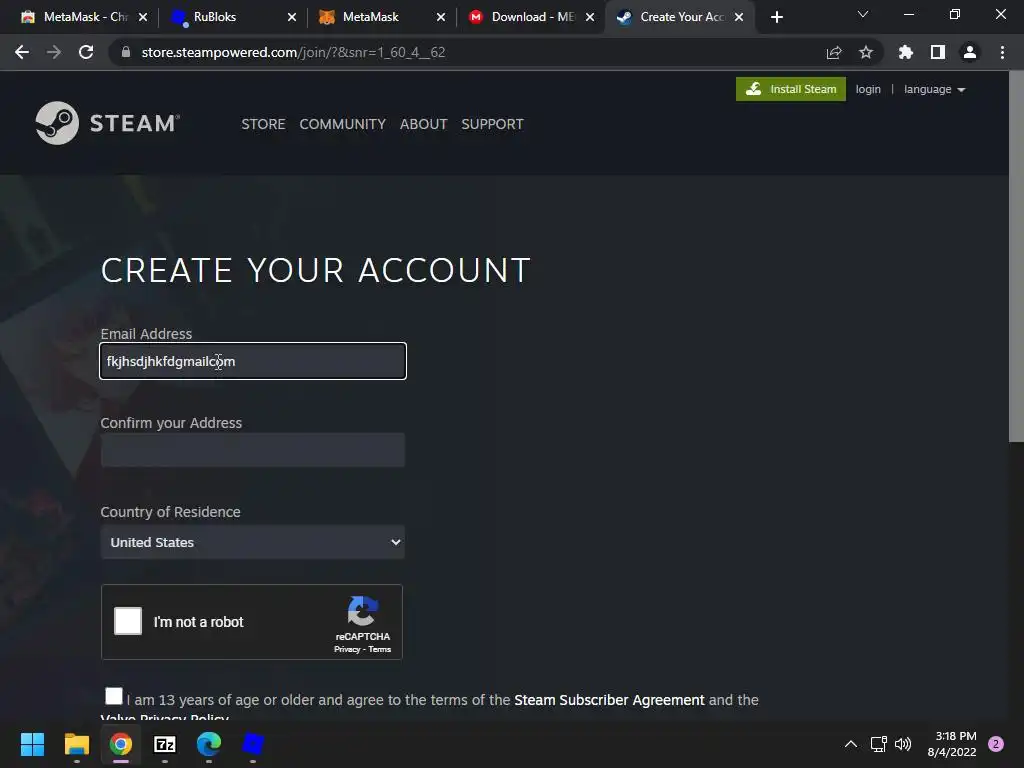Image resolution: width=1024 pixels, height=768 pixels.
Task: Open File Explorer from taskbar
Action: click(76, 744)
